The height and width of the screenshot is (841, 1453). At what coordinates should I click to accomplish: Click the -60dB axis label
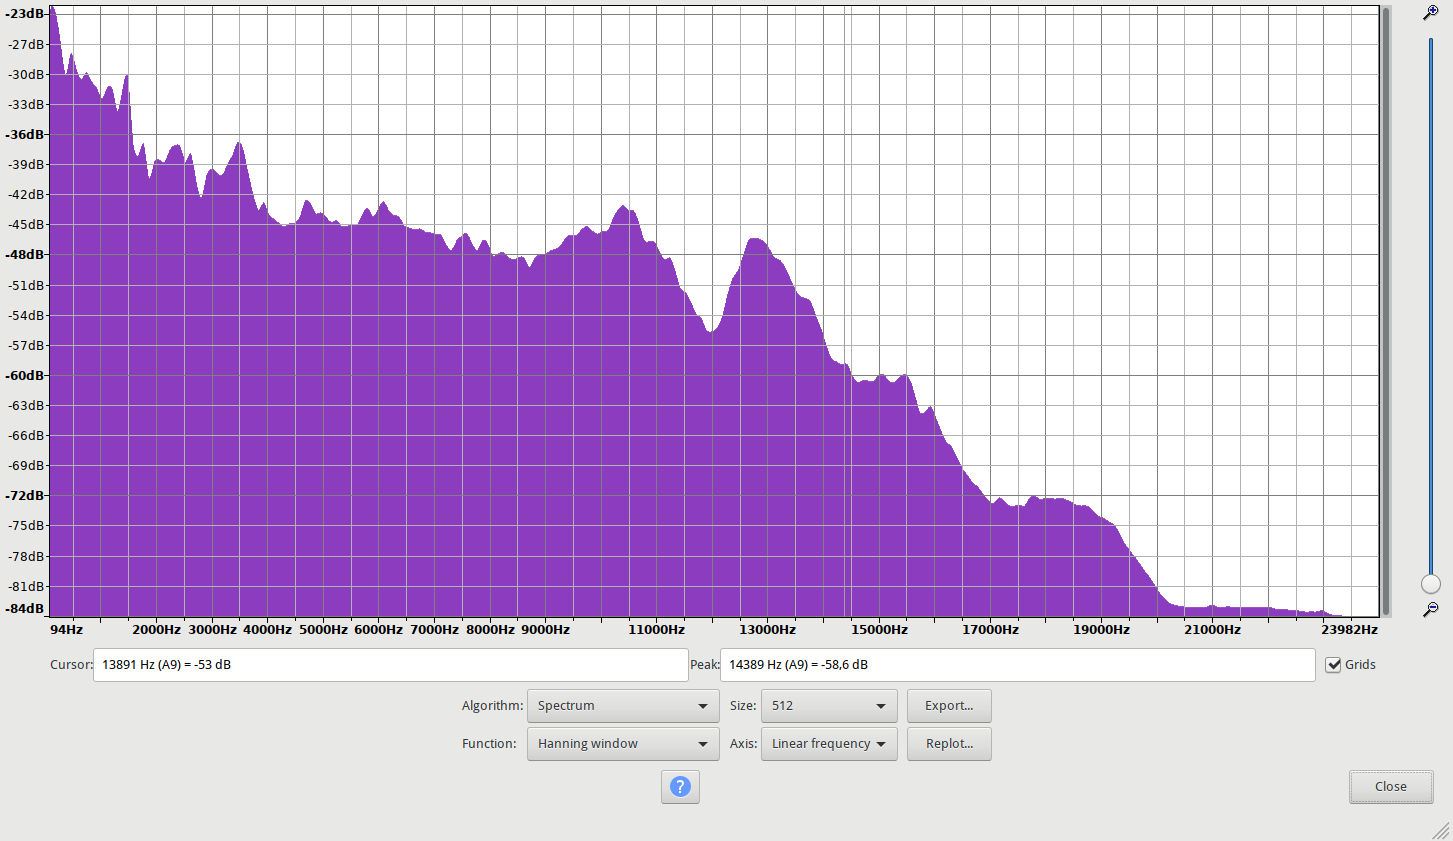(24, 375)
